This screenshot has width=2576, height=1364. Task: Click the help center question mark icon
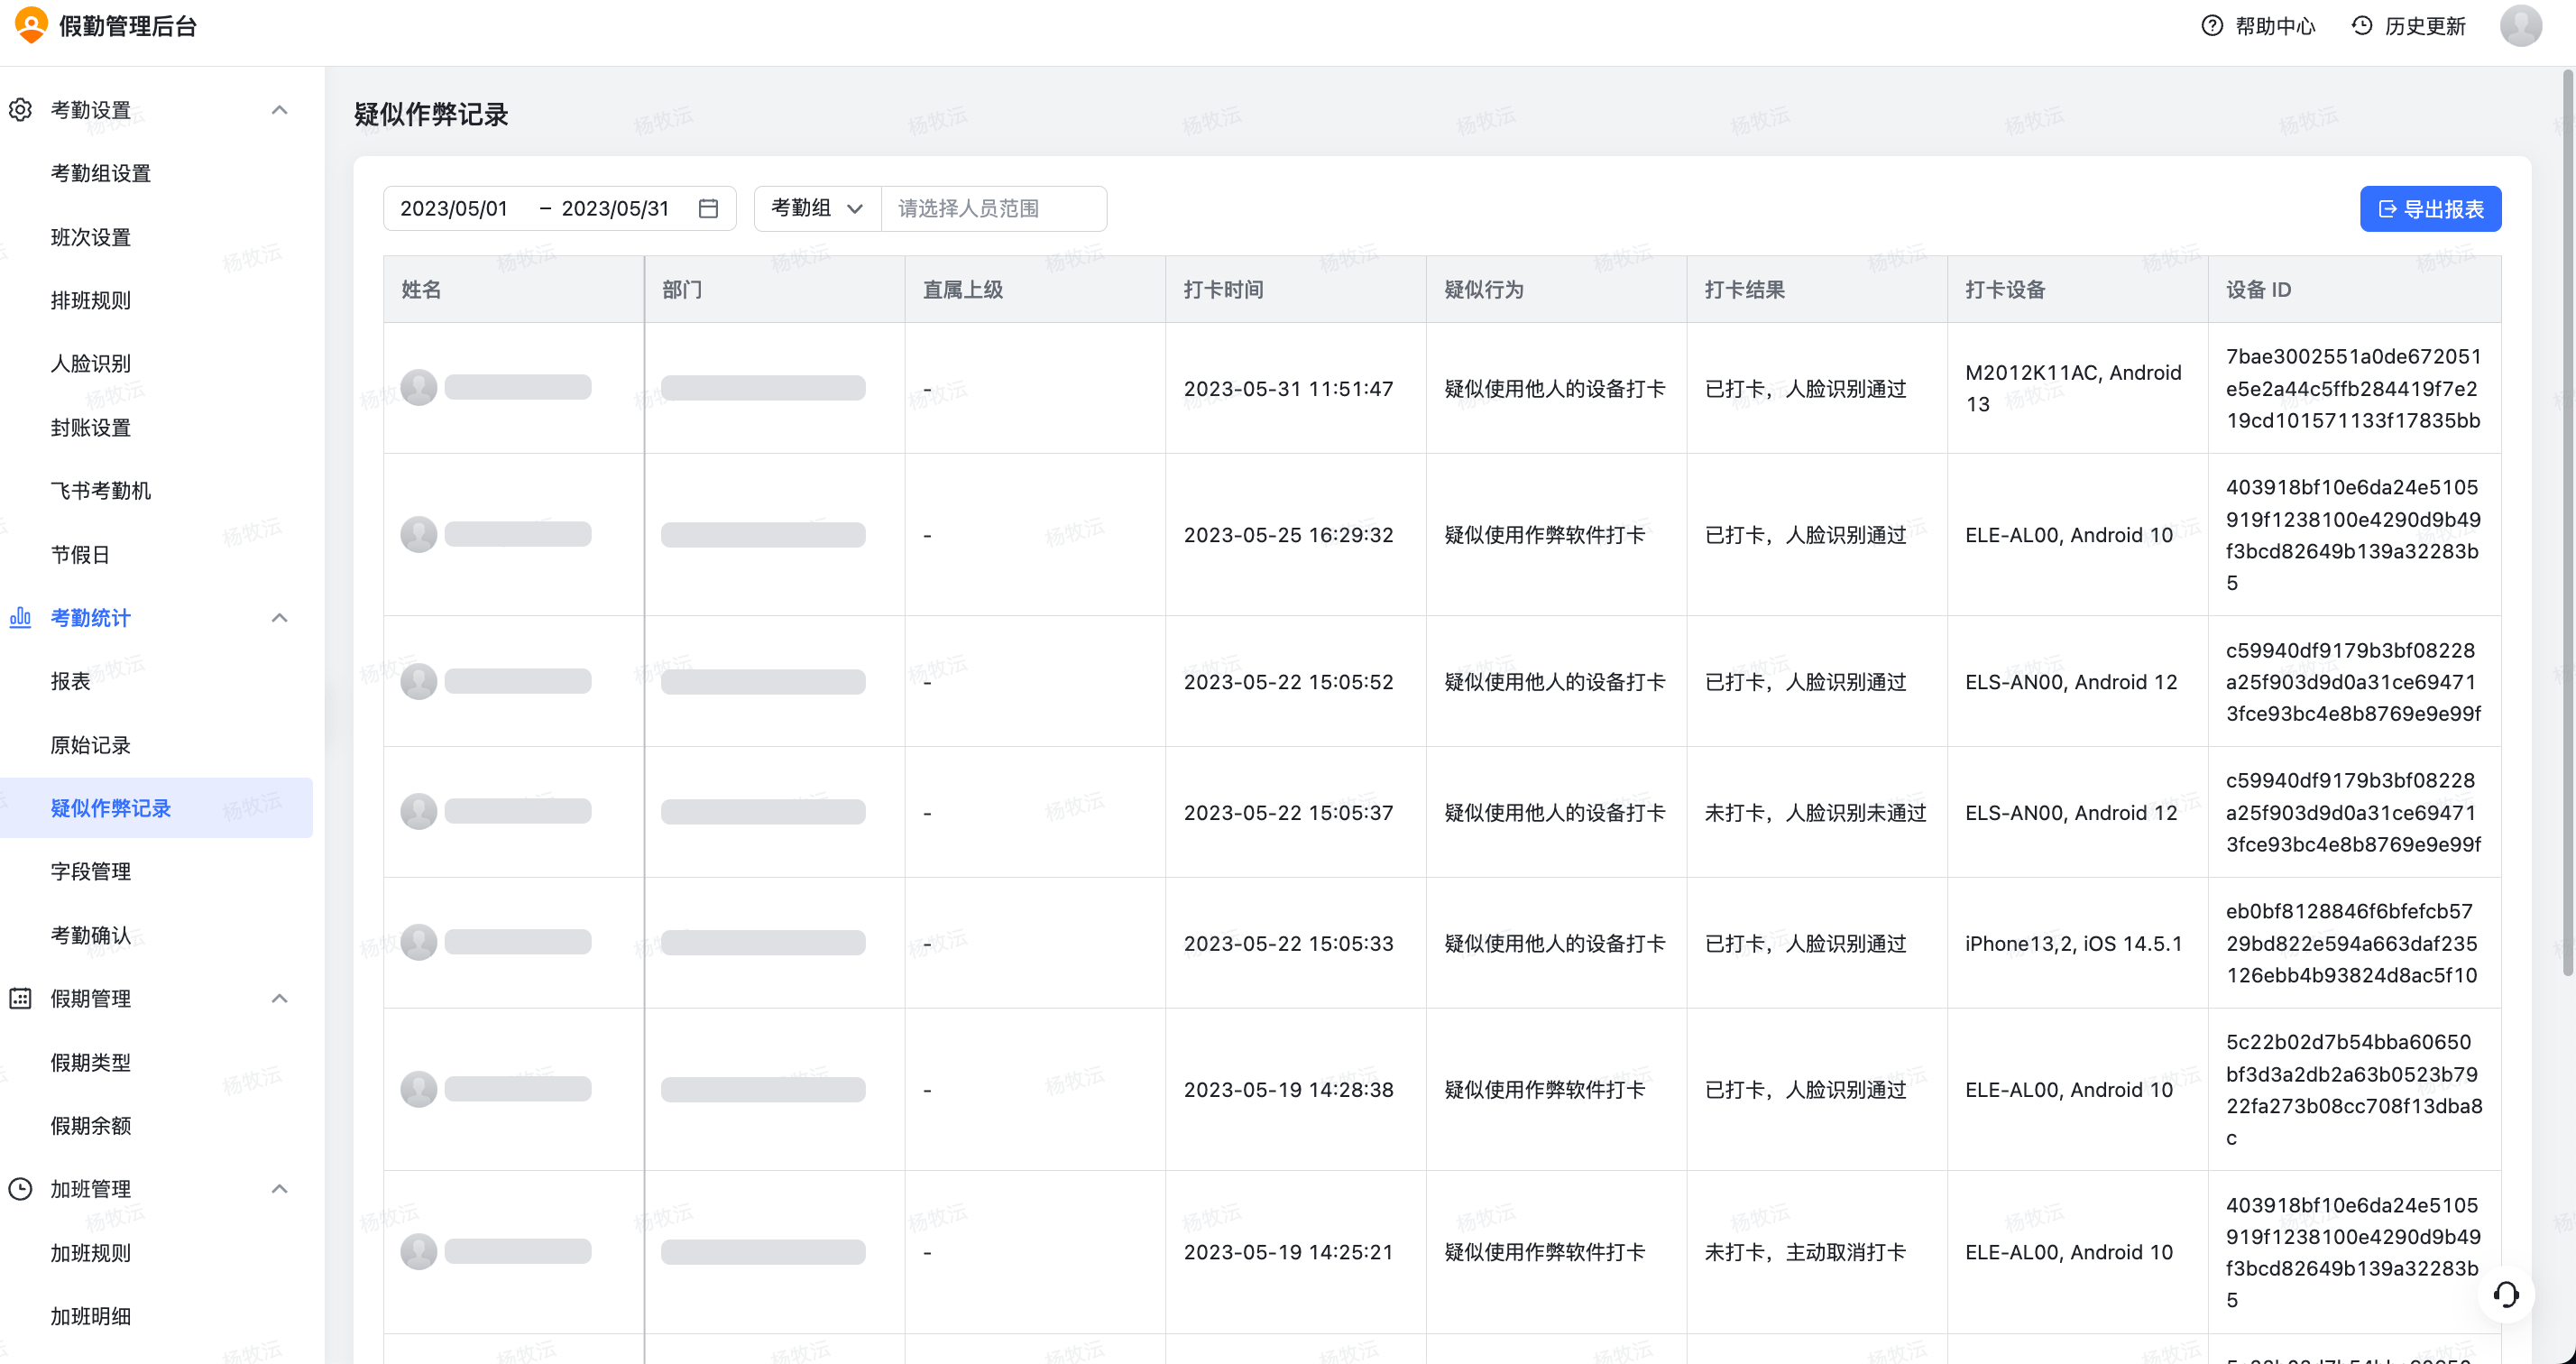[x=2212, y=26]
